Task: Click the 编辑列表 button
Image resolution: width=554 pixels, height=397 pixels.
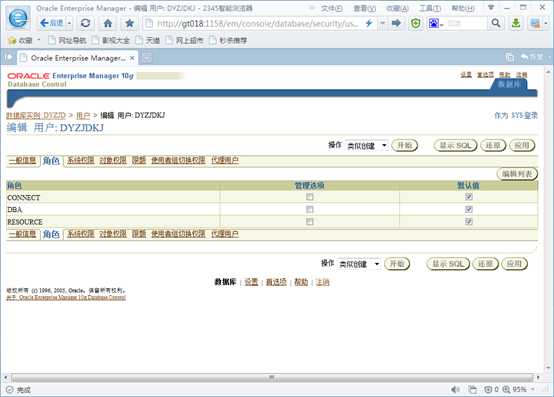Action: (517, 174)
